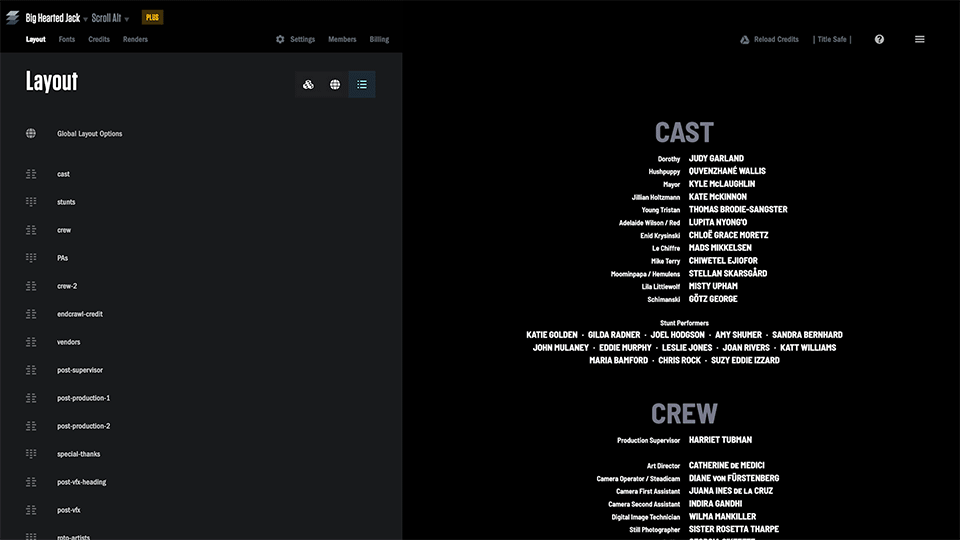Click the Stunt Performers label in preview

pos(684,323)
